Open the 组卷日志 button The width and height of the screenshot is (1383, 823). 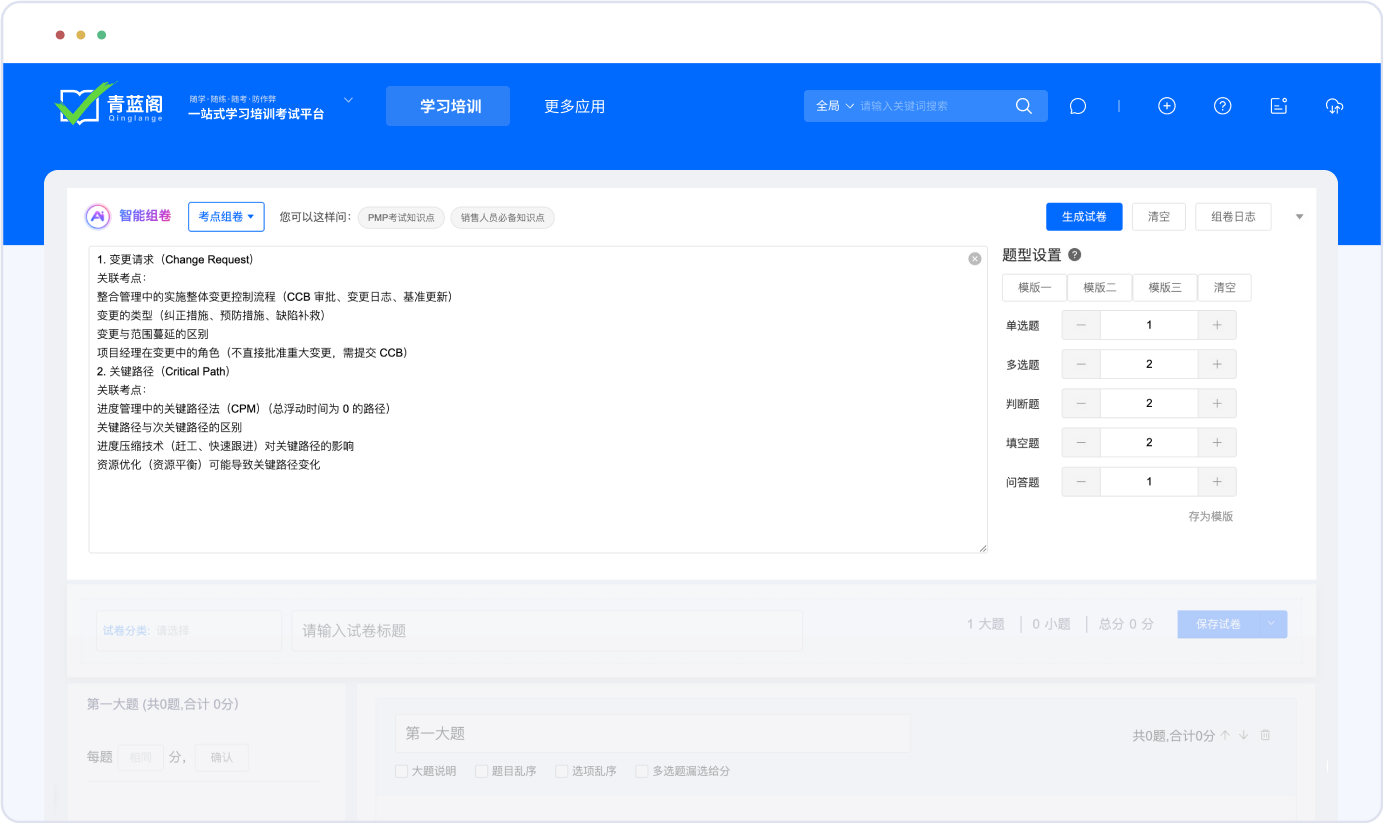(x=1232, y=217)
